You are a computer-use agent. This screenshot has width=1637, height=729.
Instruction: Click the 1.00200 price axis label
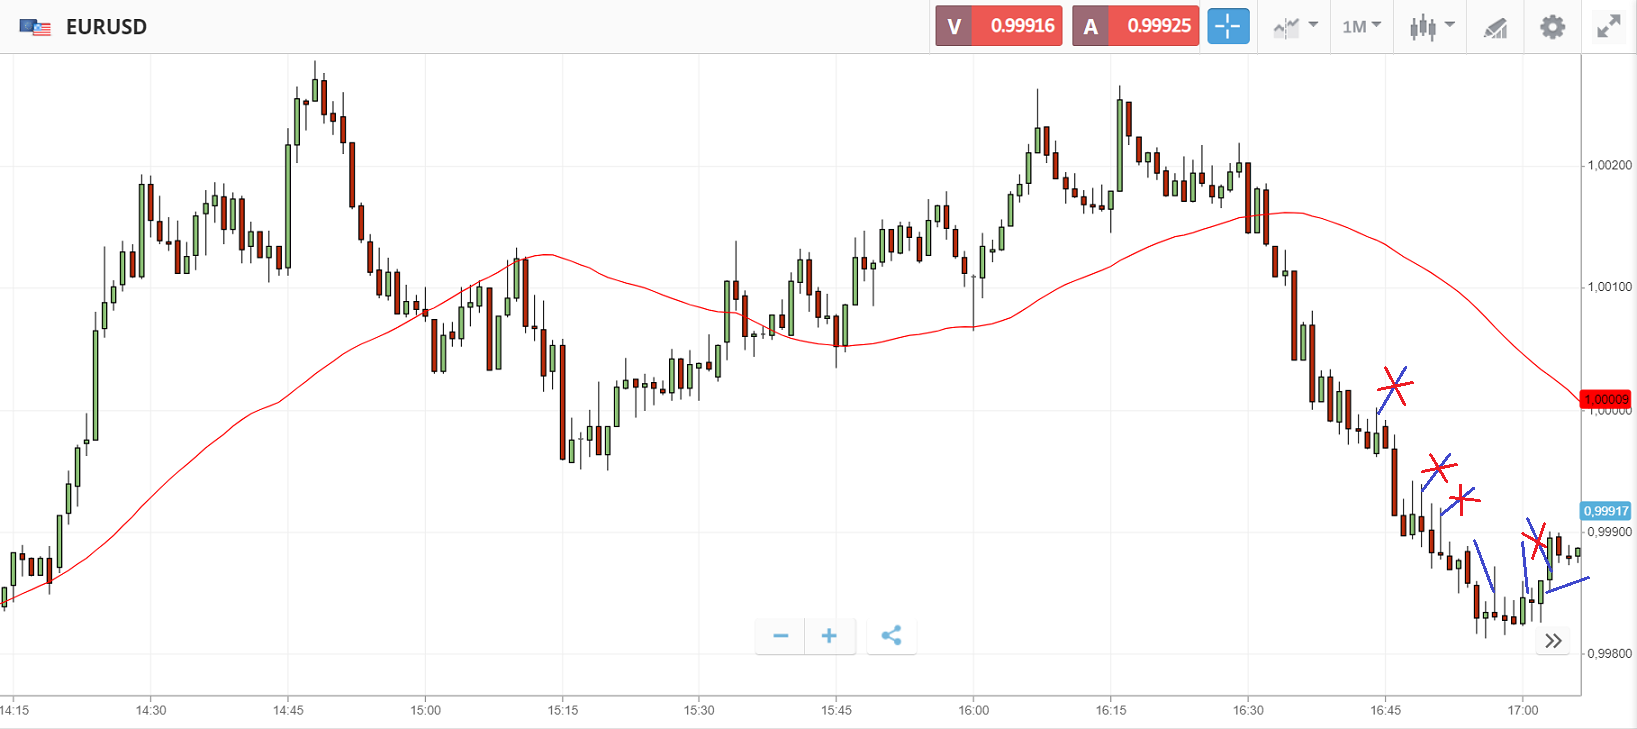pos(1609,165)
